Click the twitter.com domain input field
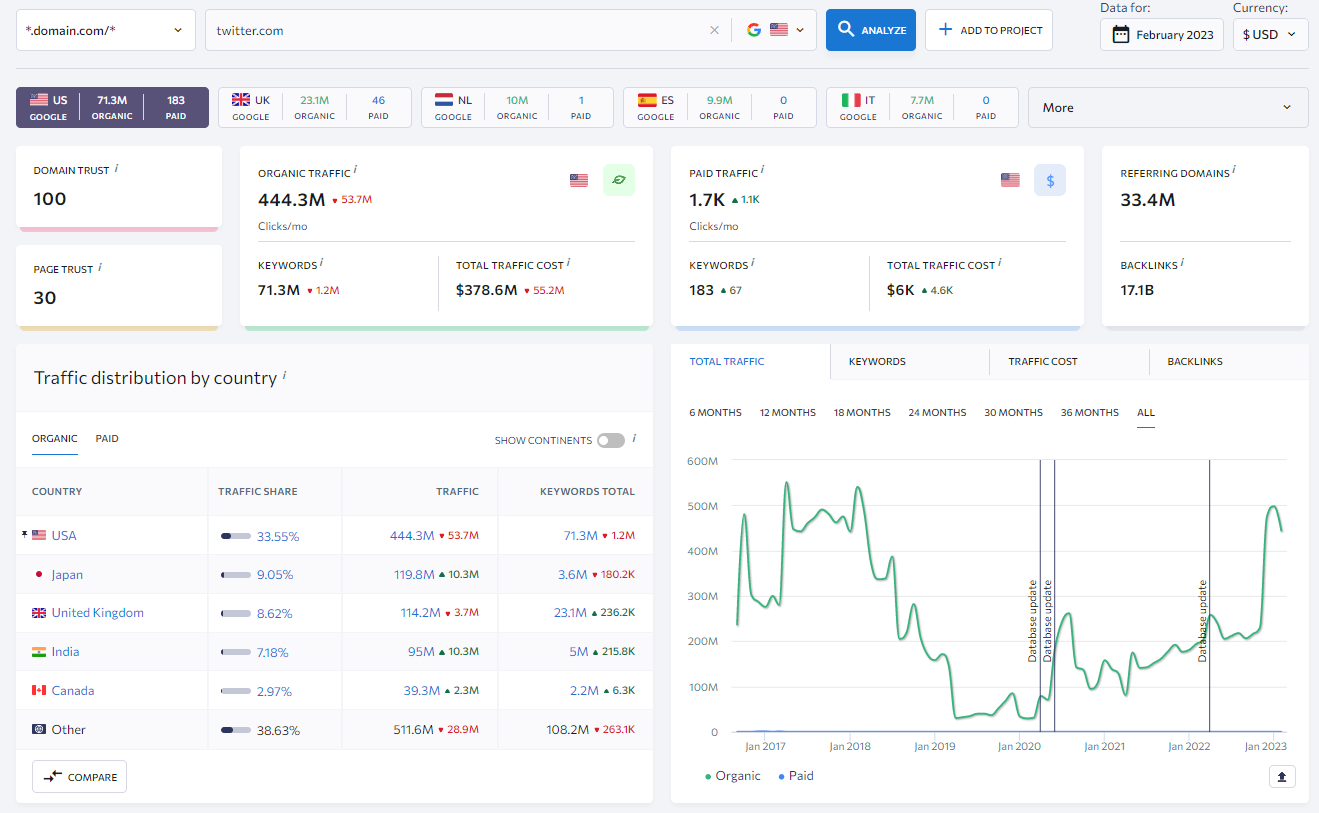This screenshot has height=813, width=1319. pos(460,30)
